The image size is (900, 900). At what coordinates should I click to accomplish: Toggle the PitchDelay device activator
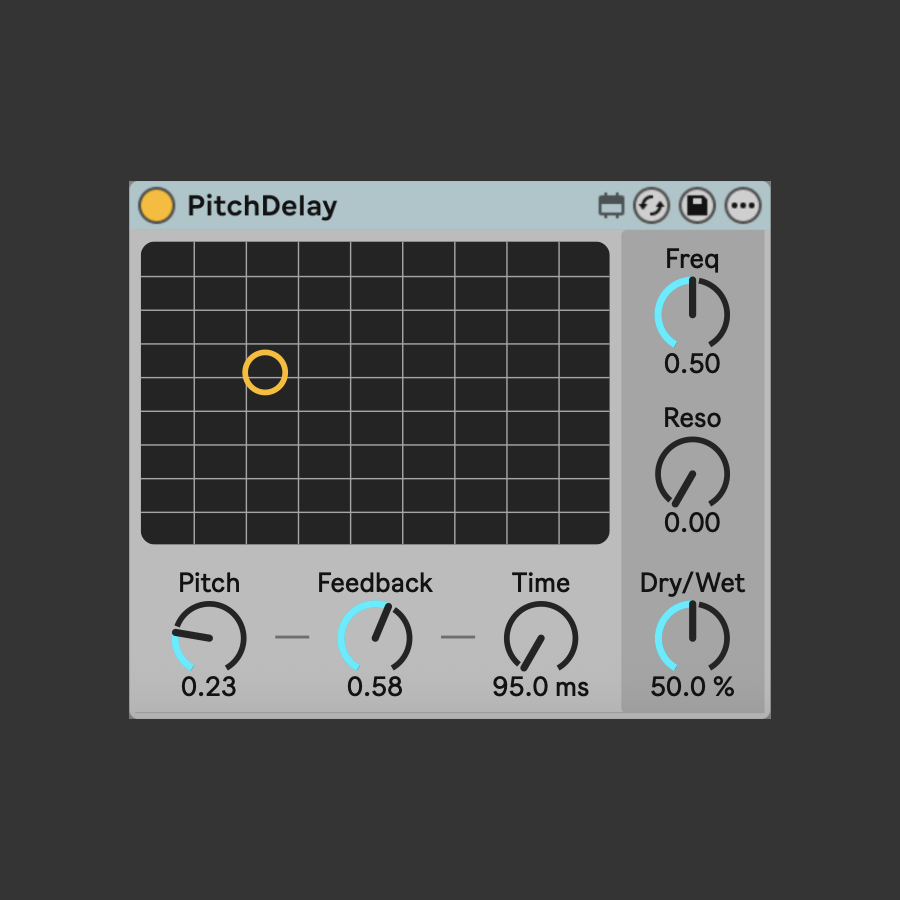pos(157,205)
